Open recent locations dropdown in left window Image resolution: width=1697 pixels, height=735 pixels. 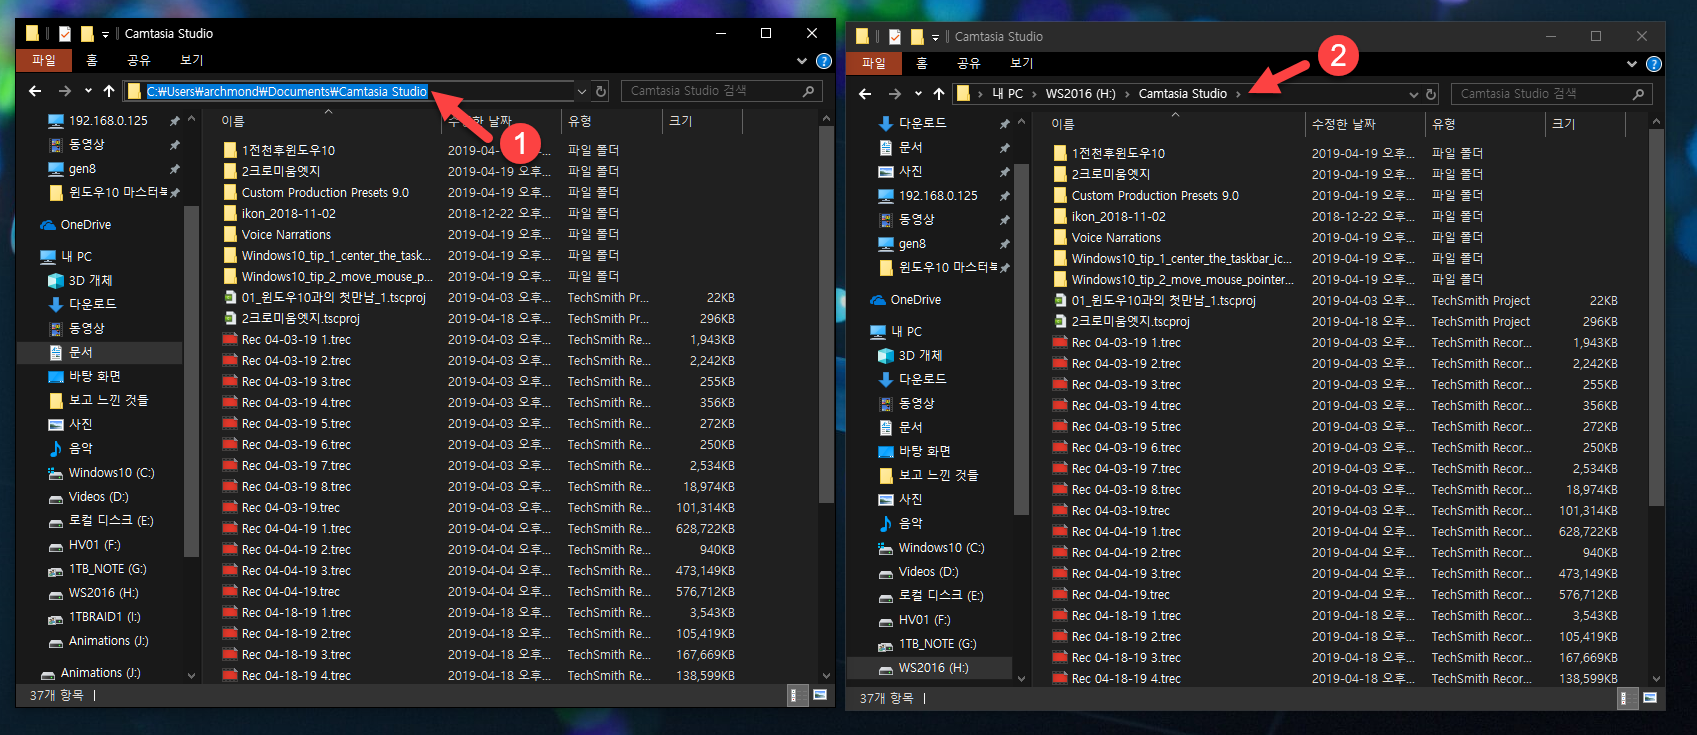pyautogui.click(x=88, y=91)
